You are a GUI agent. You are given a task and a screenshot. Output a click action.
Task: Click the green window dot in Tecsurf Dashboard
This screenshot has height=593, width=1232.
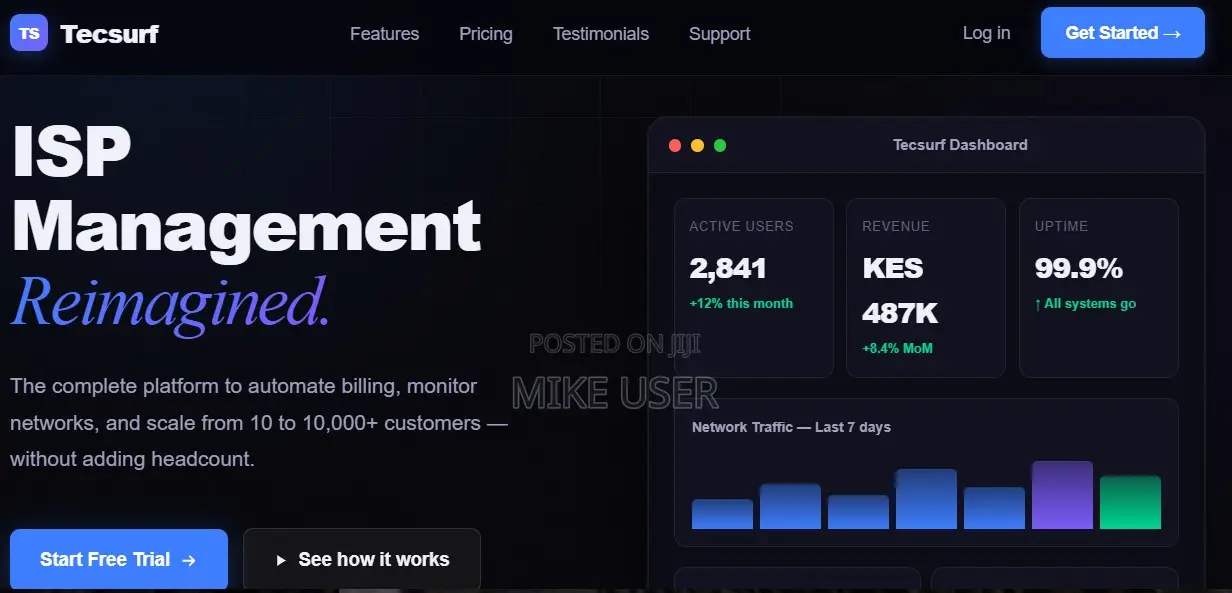720,145
